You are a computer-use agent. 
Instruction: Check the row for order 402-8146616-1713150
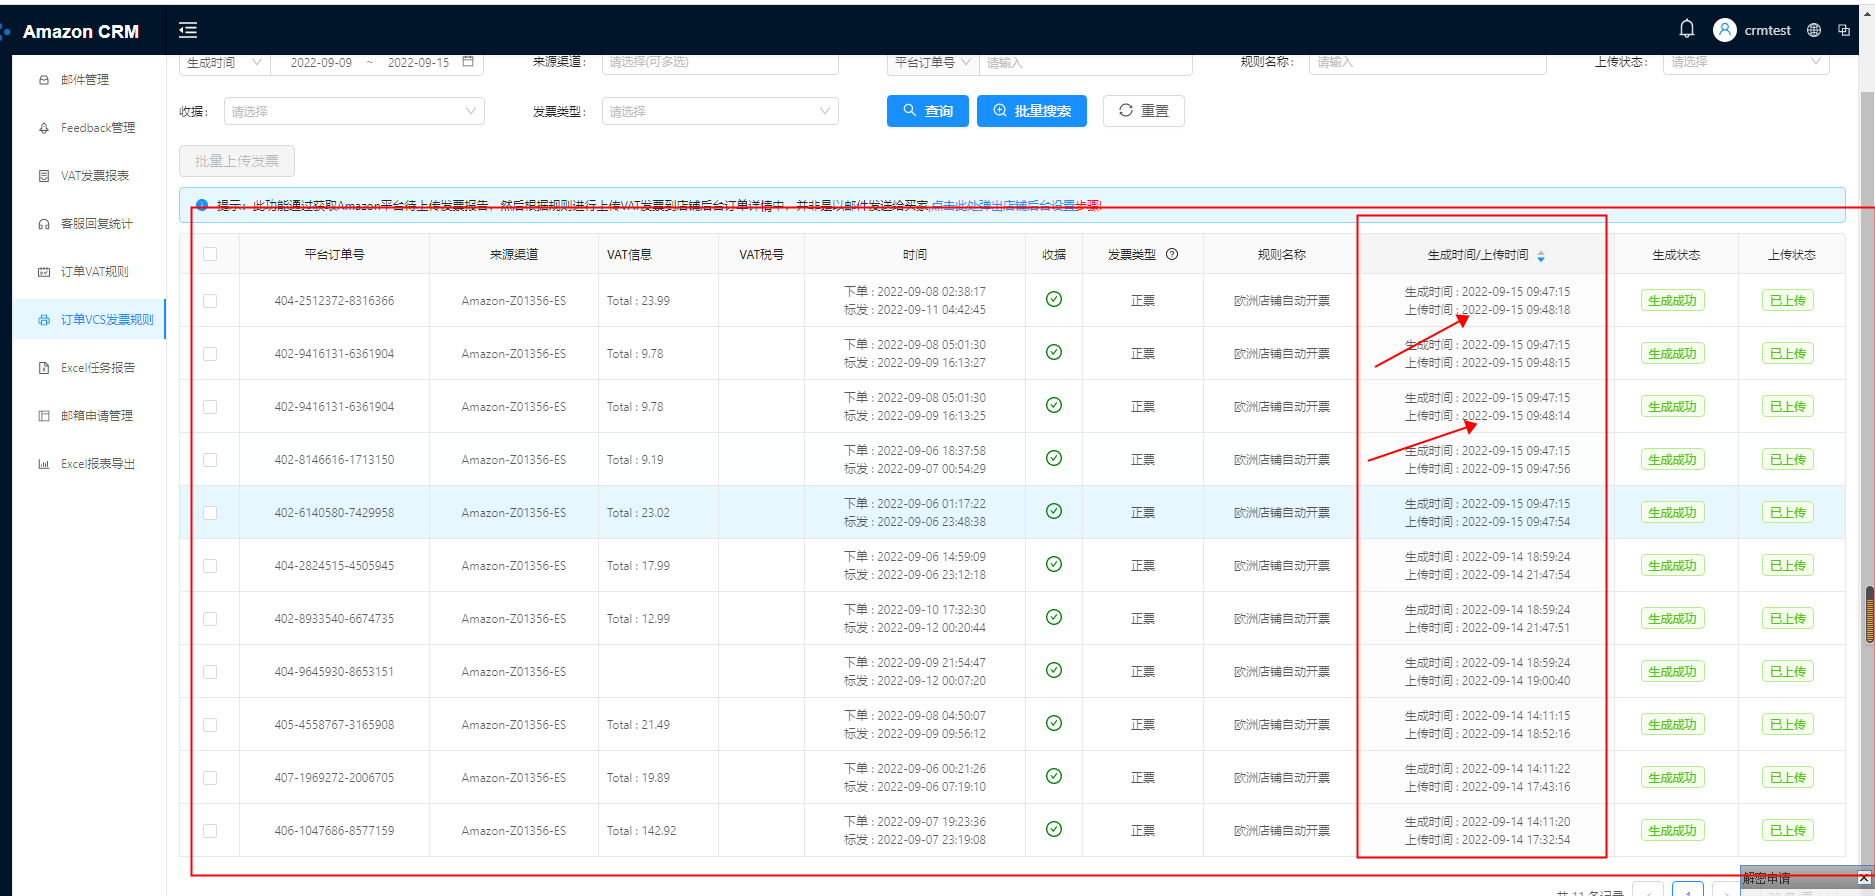pyautogui.click(x=210, y=460)
